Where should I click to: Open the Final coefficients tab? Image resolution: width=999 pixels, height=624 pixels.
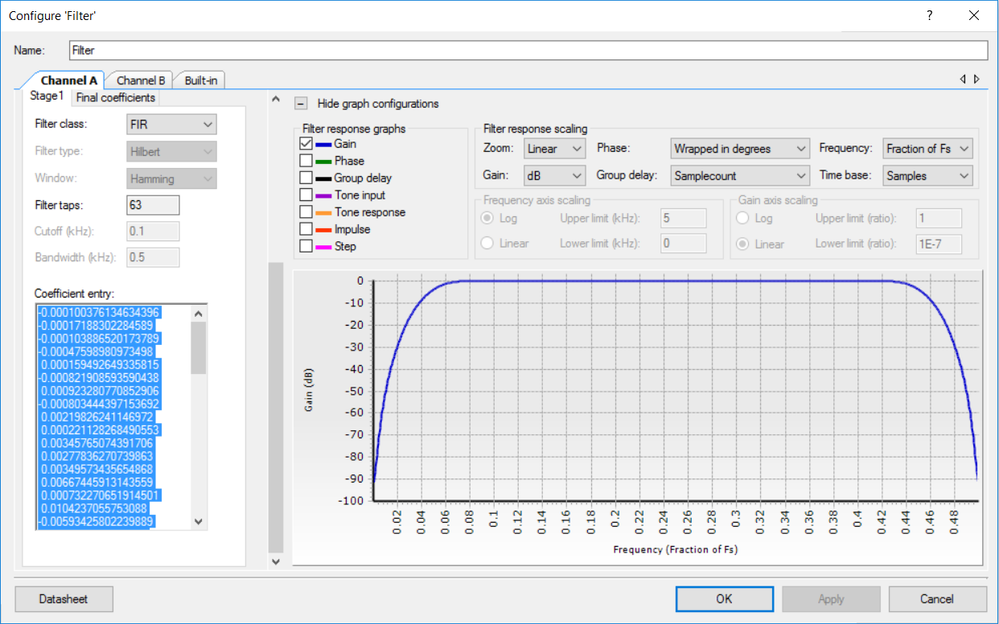tap(114, 97)
